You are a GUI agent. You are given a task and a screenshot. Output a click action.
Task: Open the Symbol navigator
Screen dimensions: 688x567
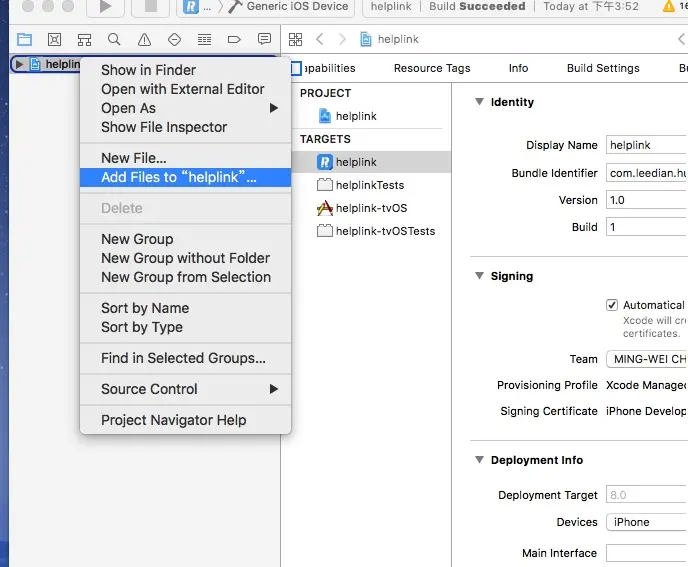84,39
